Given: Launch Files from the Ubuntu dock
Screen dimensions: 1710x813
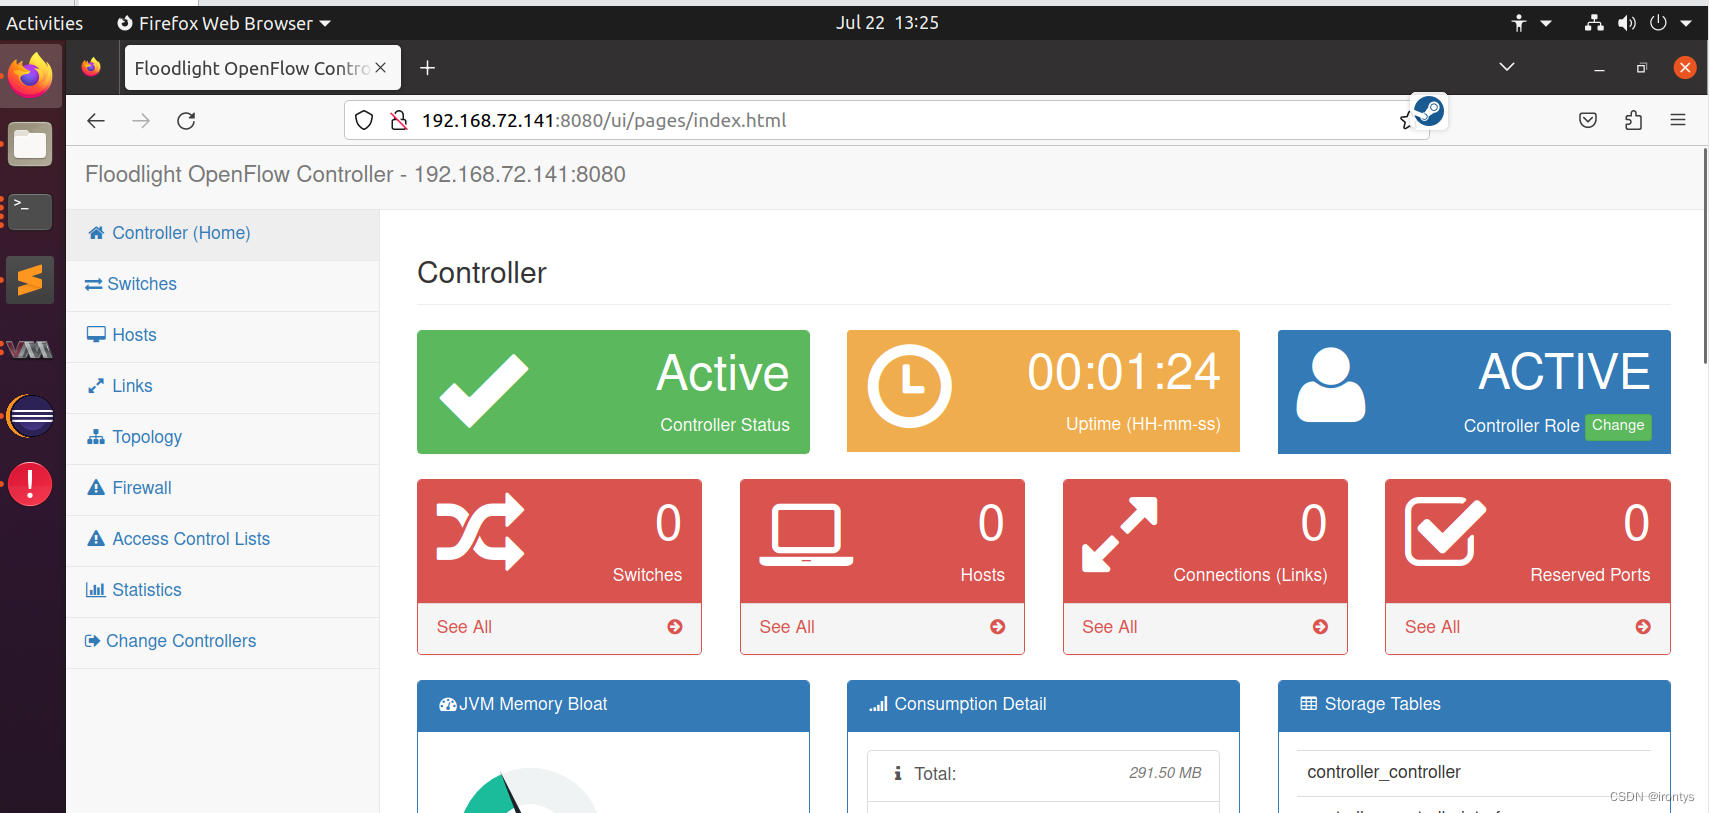Looking at the screenshot, I should click(x=30, y=144).
